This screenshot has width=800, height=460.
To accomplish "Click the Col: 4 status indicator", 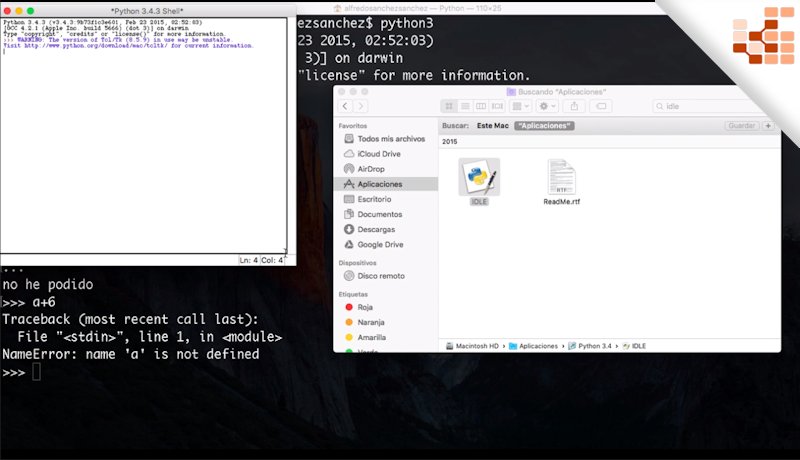I will click(272, 260).
